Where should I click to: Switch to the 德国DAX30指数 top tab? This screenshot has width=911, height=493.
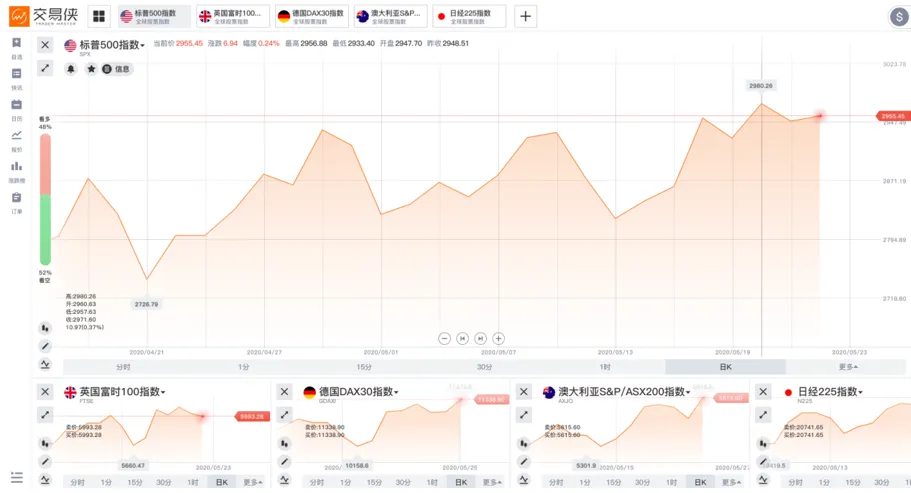click(312, 16)
